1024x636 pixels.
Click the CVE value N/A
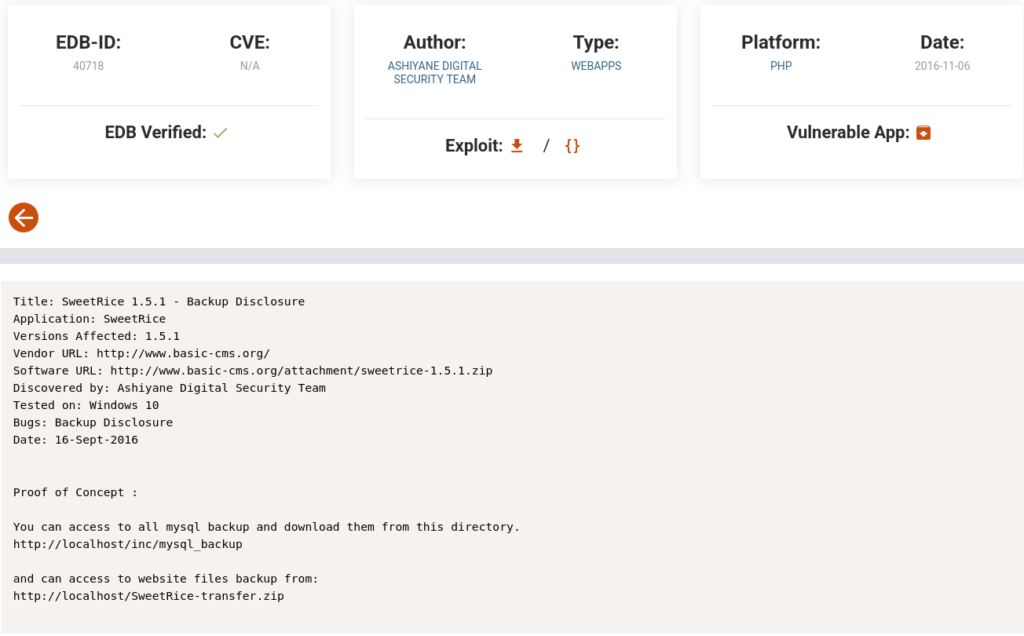[x=249, y=66]
